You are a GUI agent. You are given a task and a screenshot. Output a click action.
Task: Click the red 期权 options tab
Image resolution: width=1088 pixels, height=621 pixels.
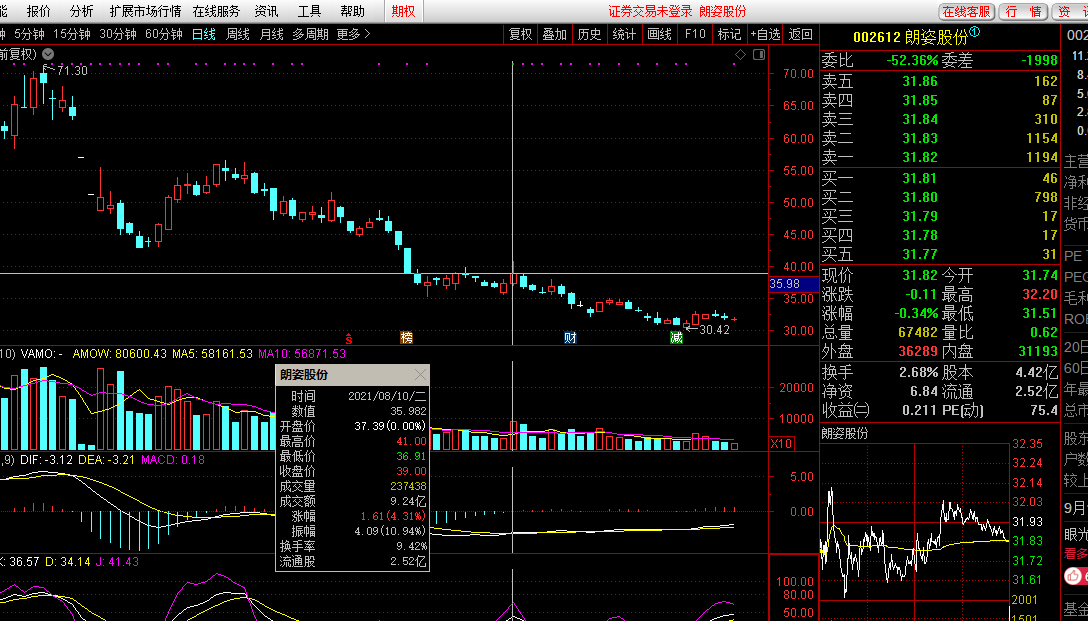(x=403, y=11)
